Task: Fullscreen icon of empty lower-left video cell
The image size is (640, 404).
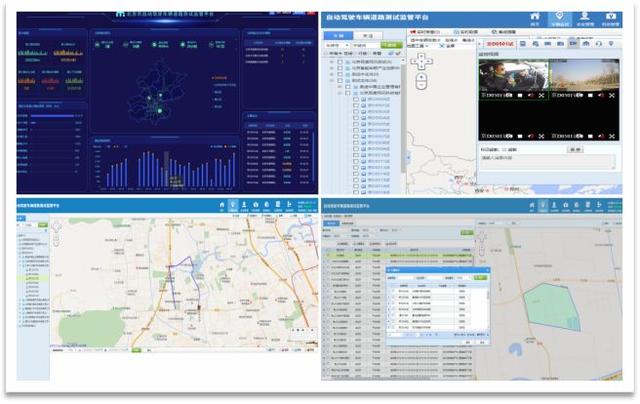Action: point(541,136)
